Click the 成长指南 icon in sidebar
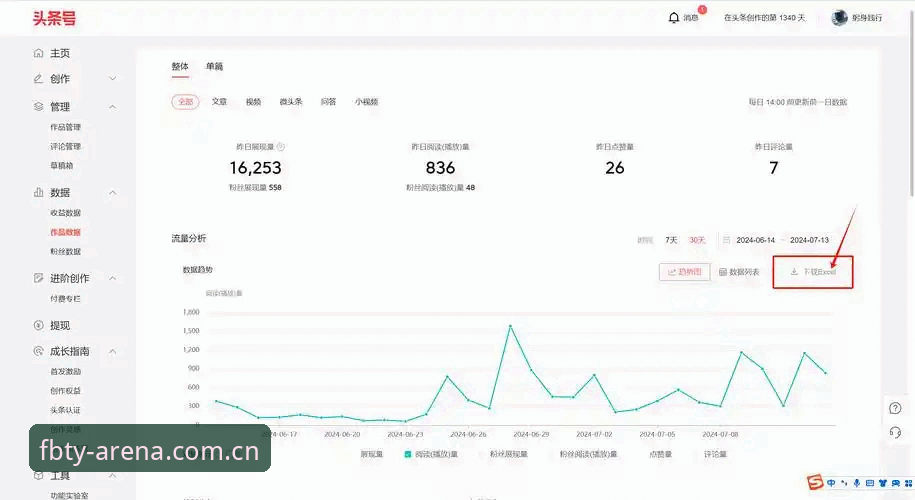This screenshot has width=915, height=500. 39,351
